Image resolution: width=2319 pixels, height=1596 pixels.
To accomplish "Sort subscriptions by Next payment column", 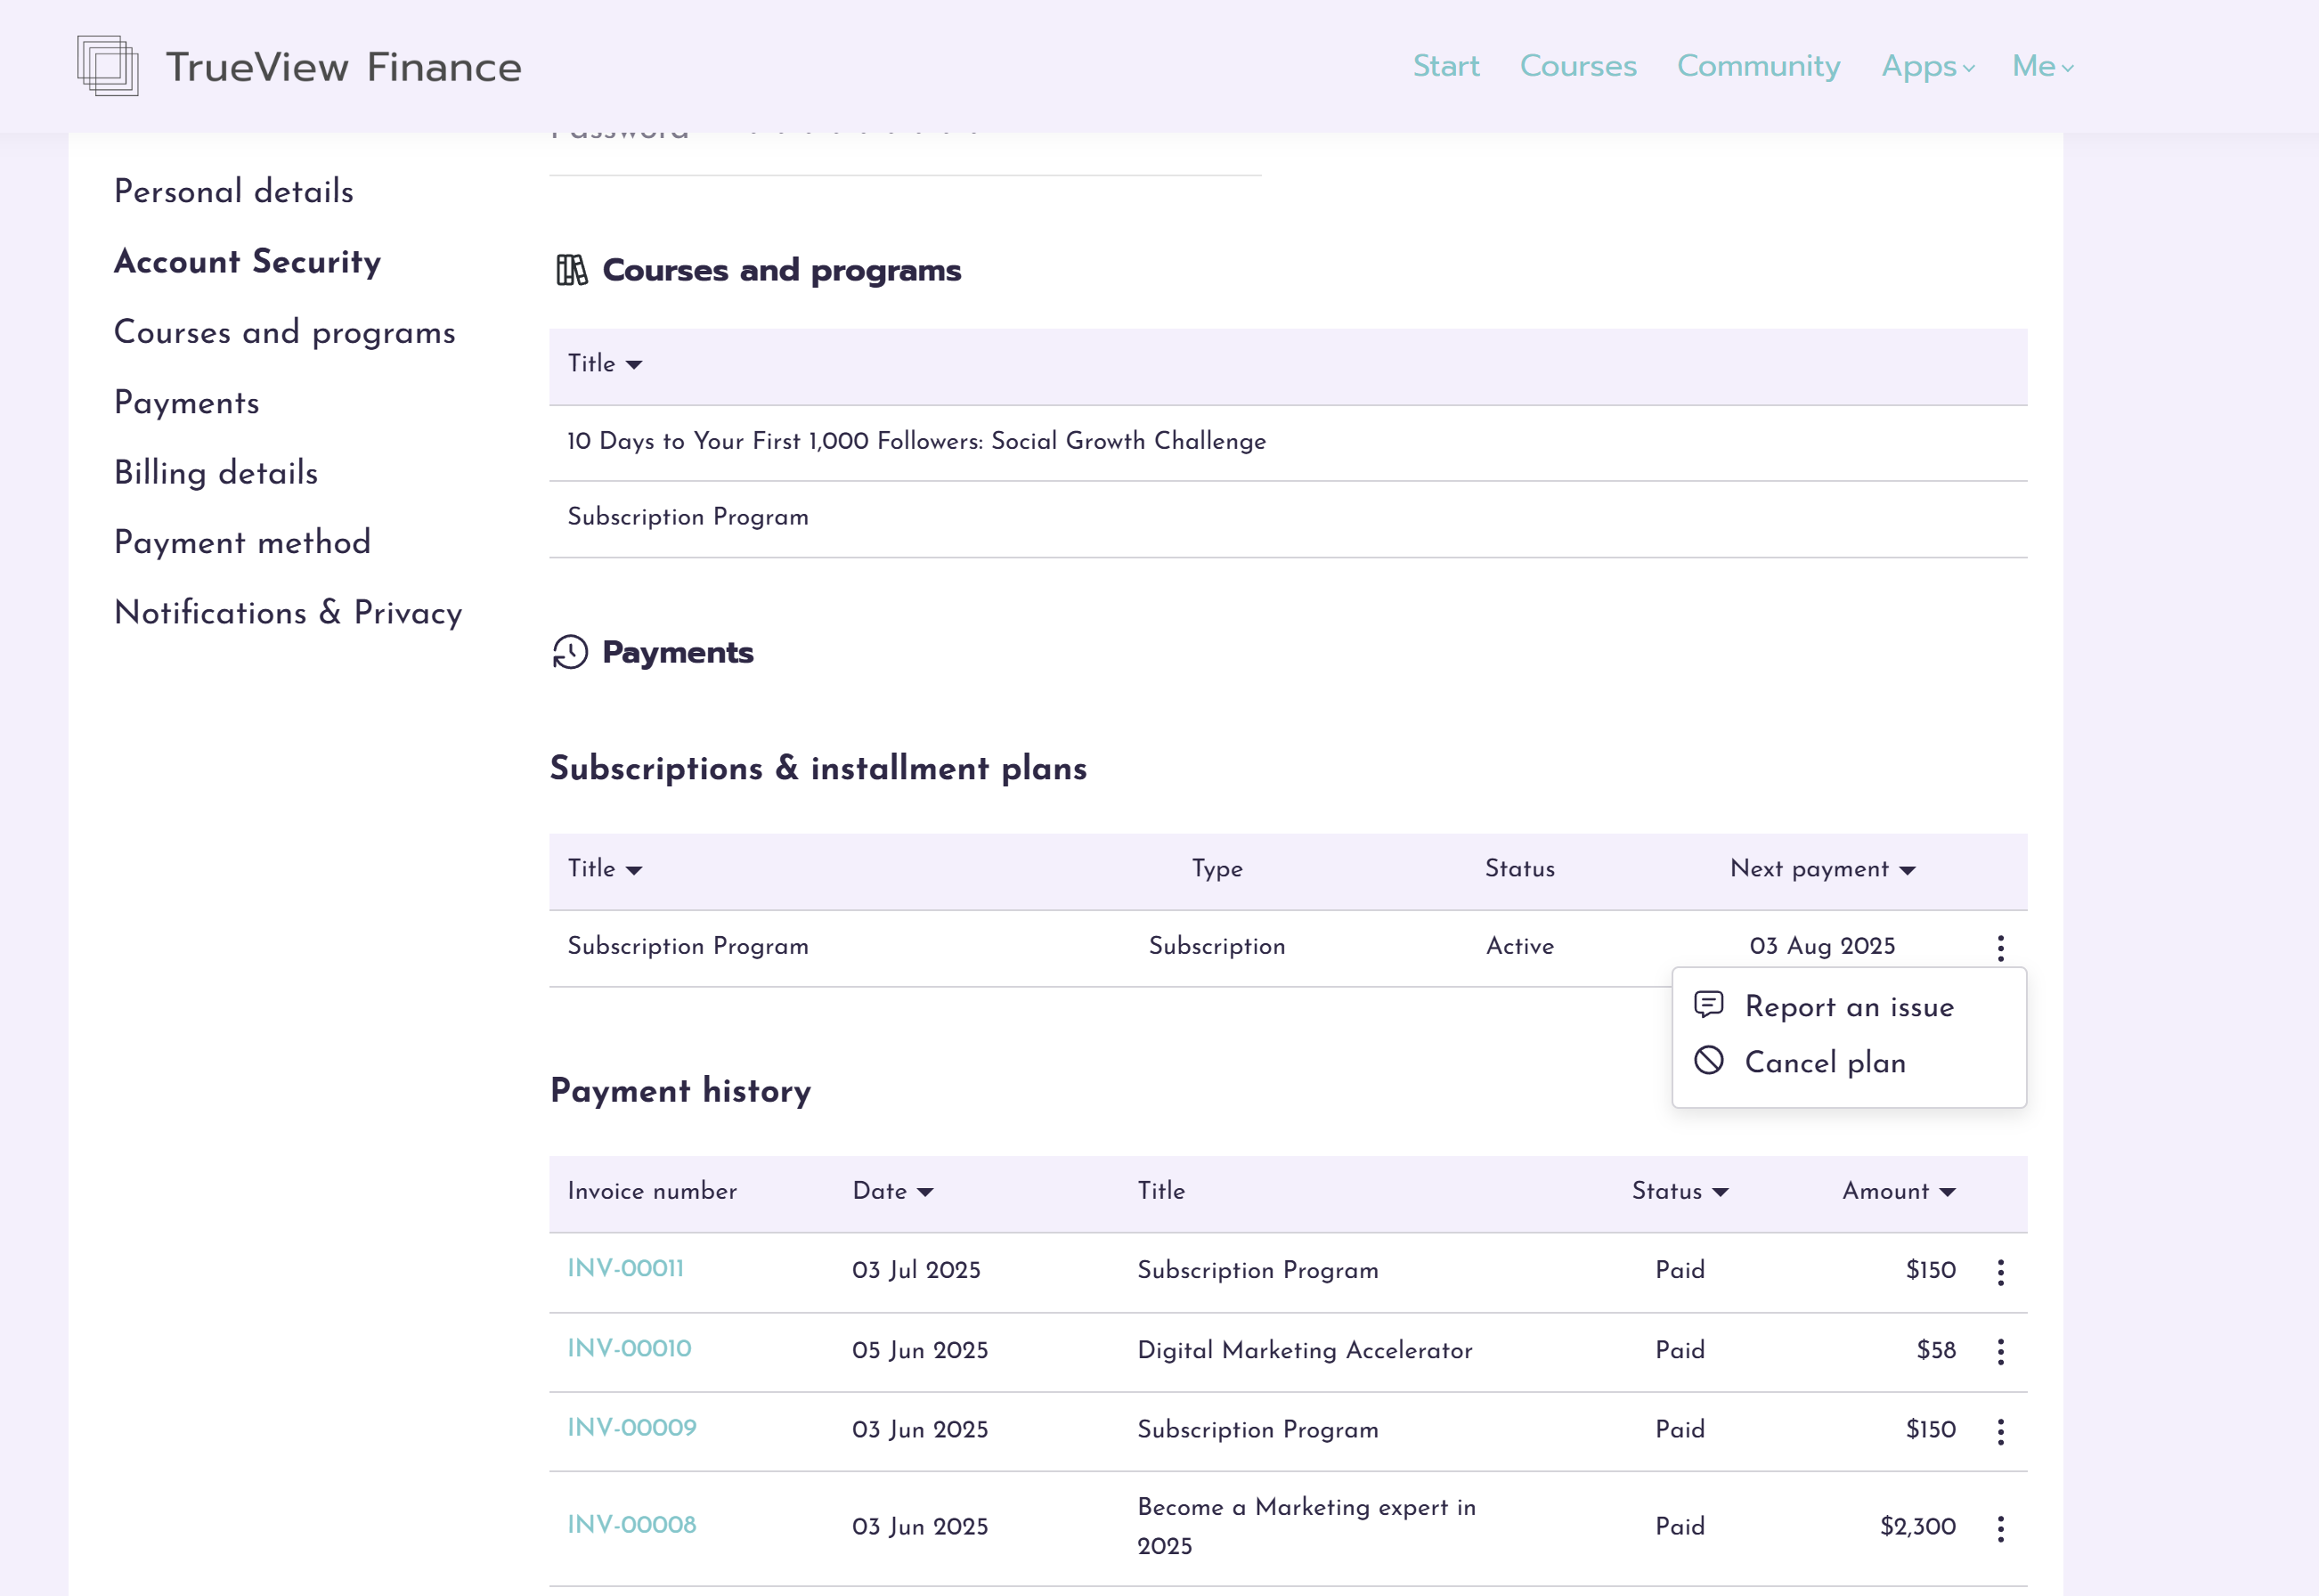I will pos(1822,869).
